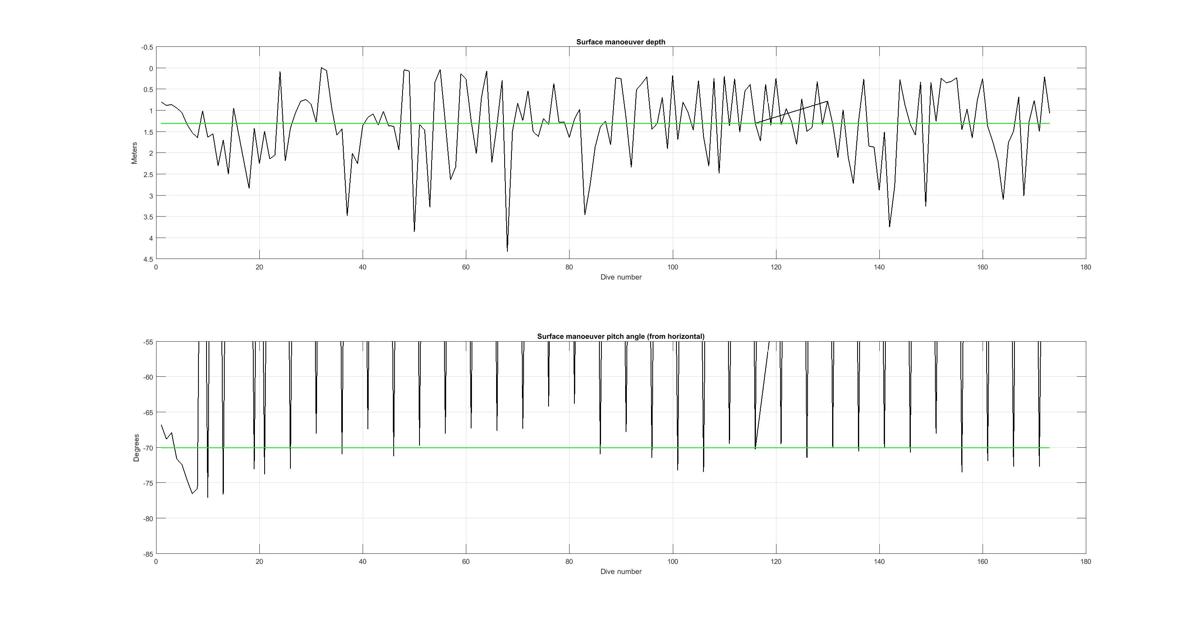Image resolution: width=1200 pixels, height=622 pixels.
Task: Click the "Degrees" y-axis label
Action: (135, 447)
